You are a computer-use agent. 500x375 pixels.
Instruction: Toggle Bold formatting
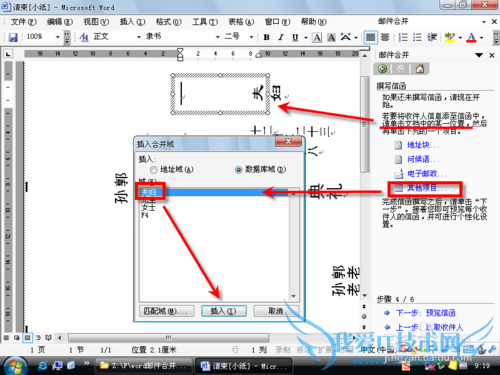pyautogui.click(x=266, y=37)
